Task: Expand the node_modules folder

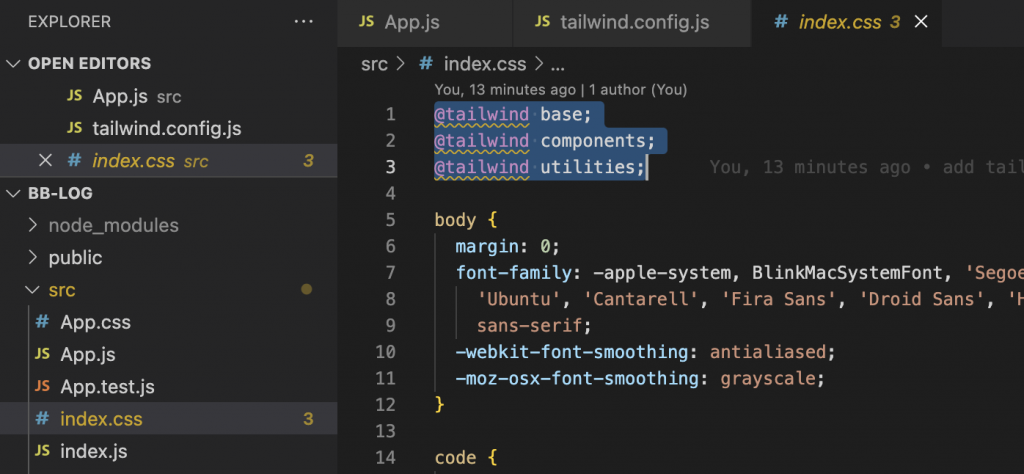Action: pyautogui.click(x=32, y=225)
